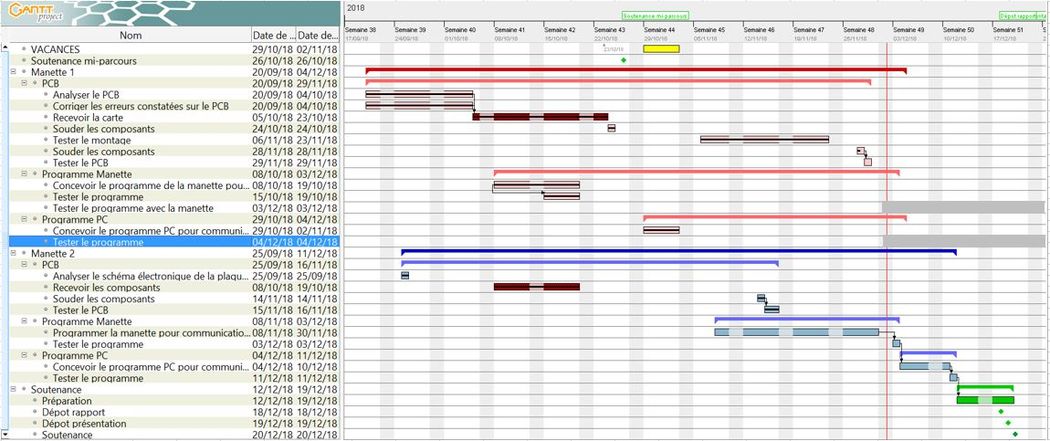Click the Soutenance mi-parcours timeline label
This screenshot has height=441, width=1050.
pos(655,16)
